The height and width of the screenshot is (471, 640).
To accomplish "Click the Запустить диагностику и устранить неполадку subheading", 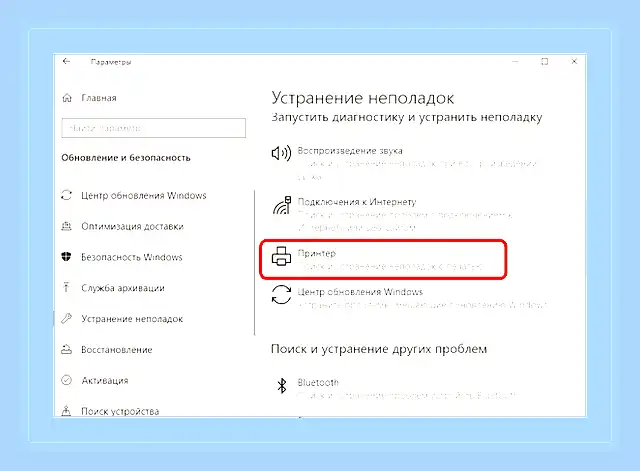I will pyautogui.click(x=407, y=118).
